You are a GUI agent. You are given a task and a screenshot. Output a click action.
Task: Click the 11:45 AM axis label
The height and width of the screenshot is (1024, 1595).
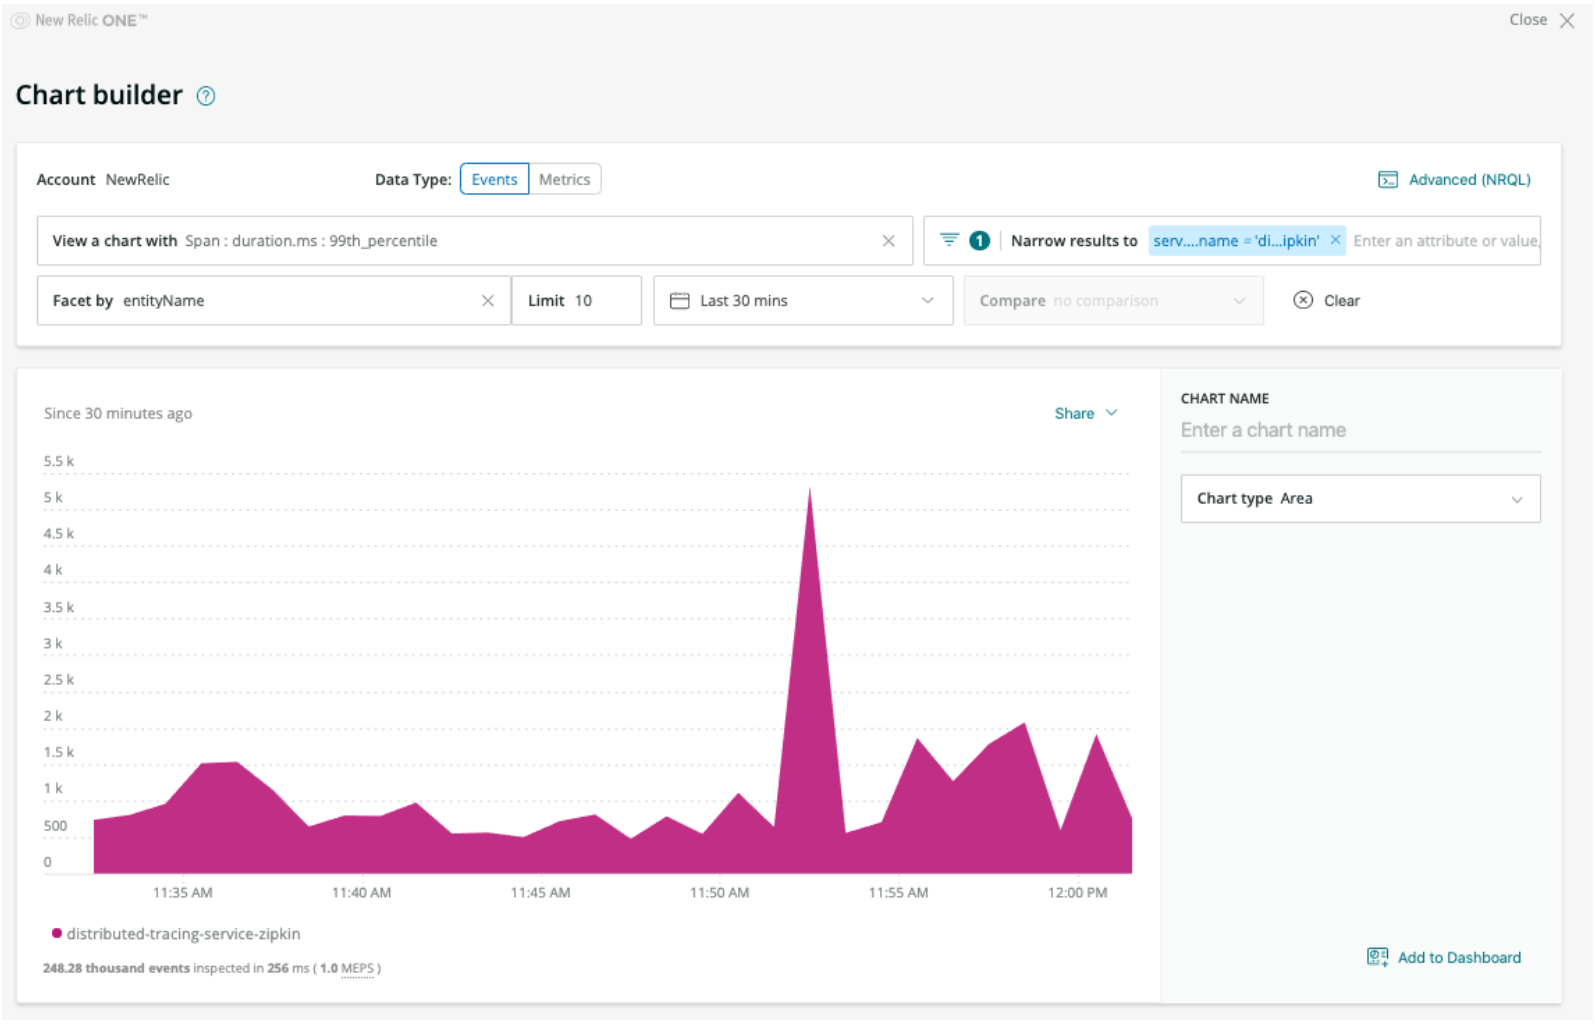tap(540, 892)
